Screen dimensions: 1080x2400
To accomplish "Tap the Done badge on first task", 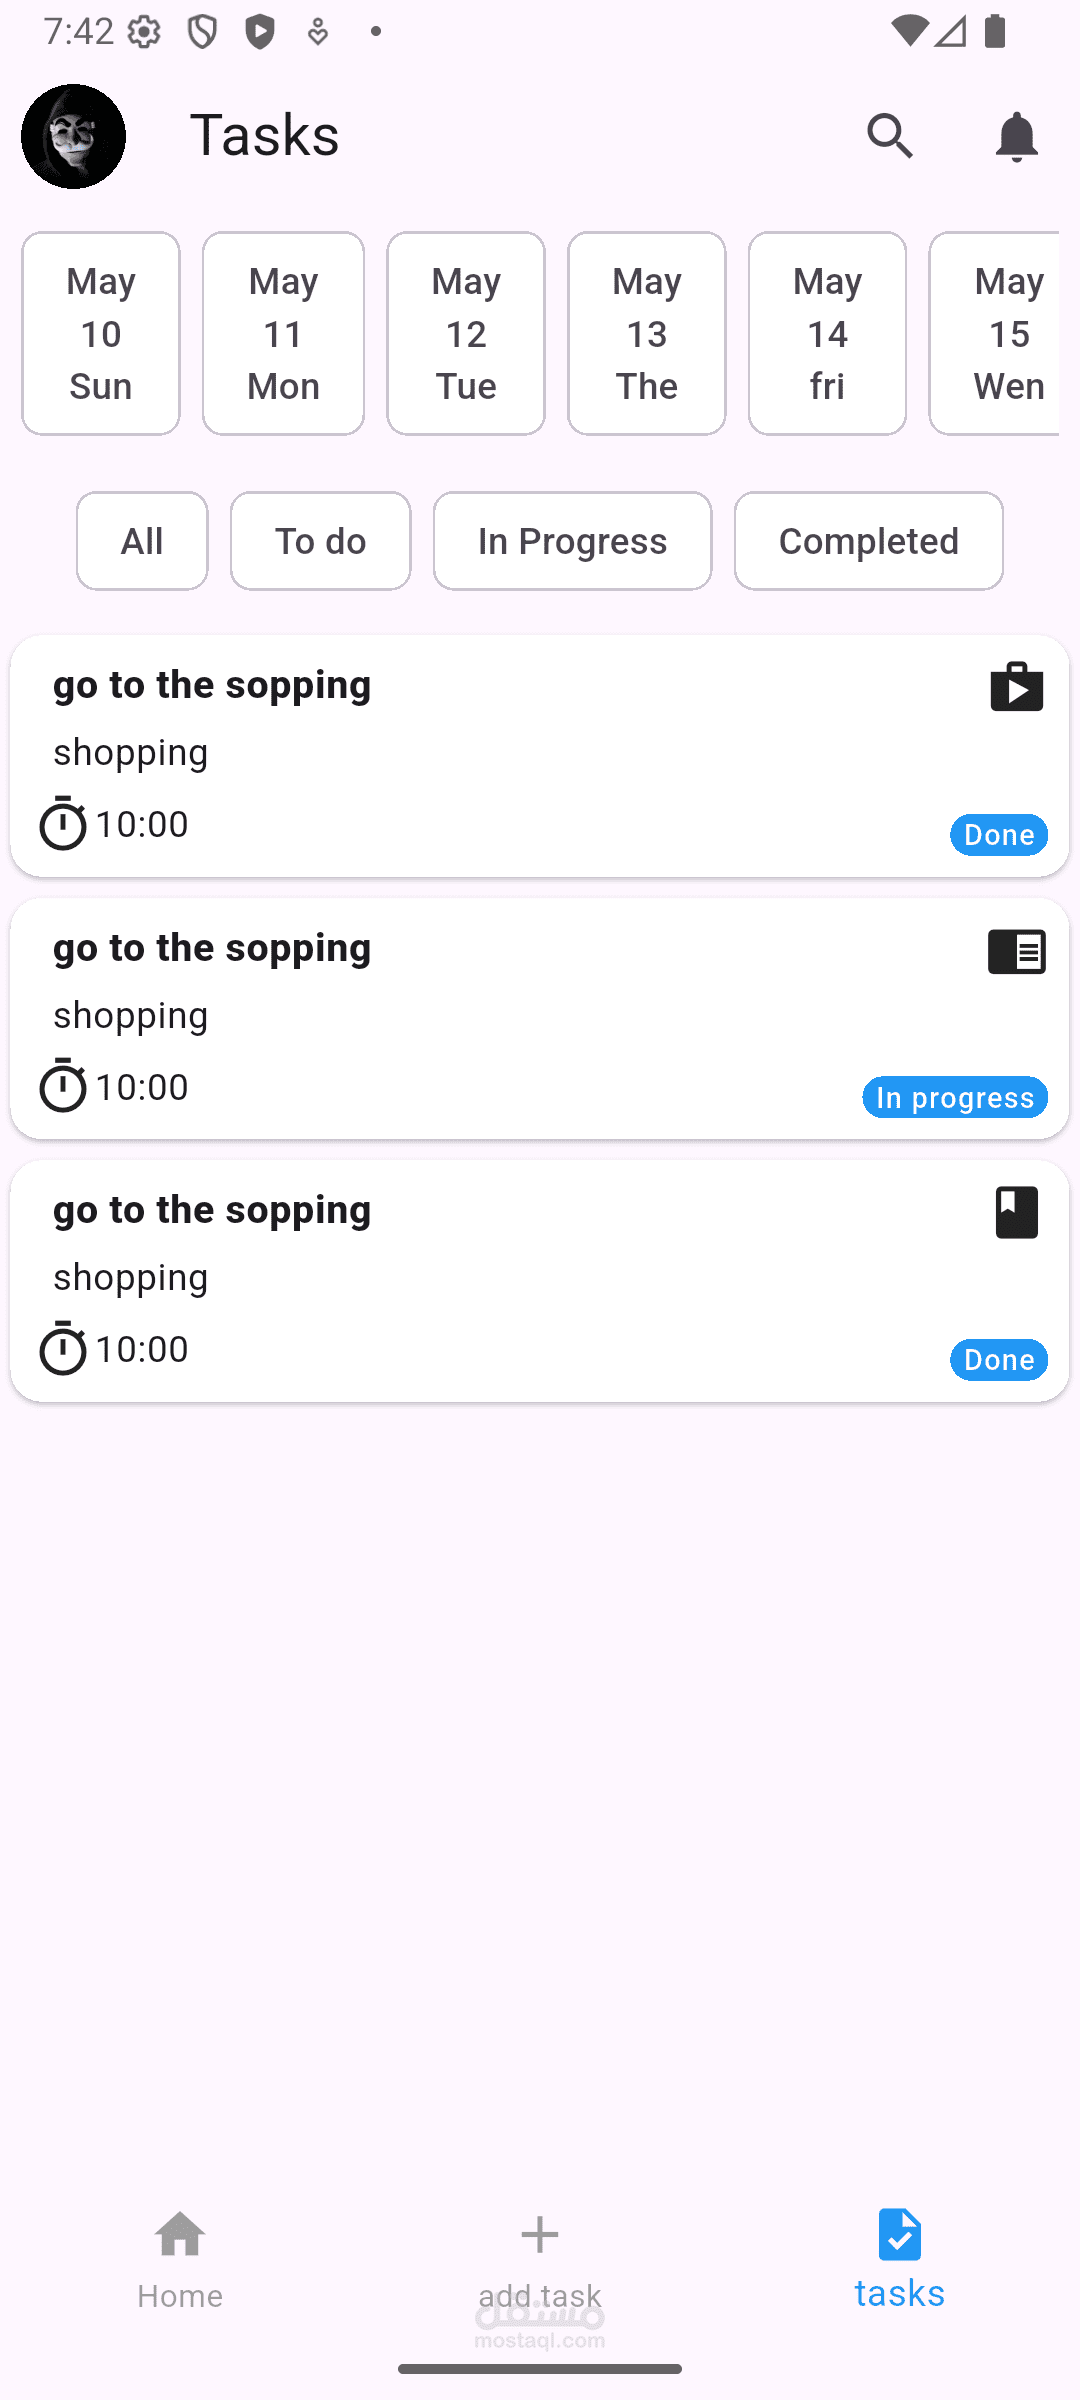I will coord(998,835).
